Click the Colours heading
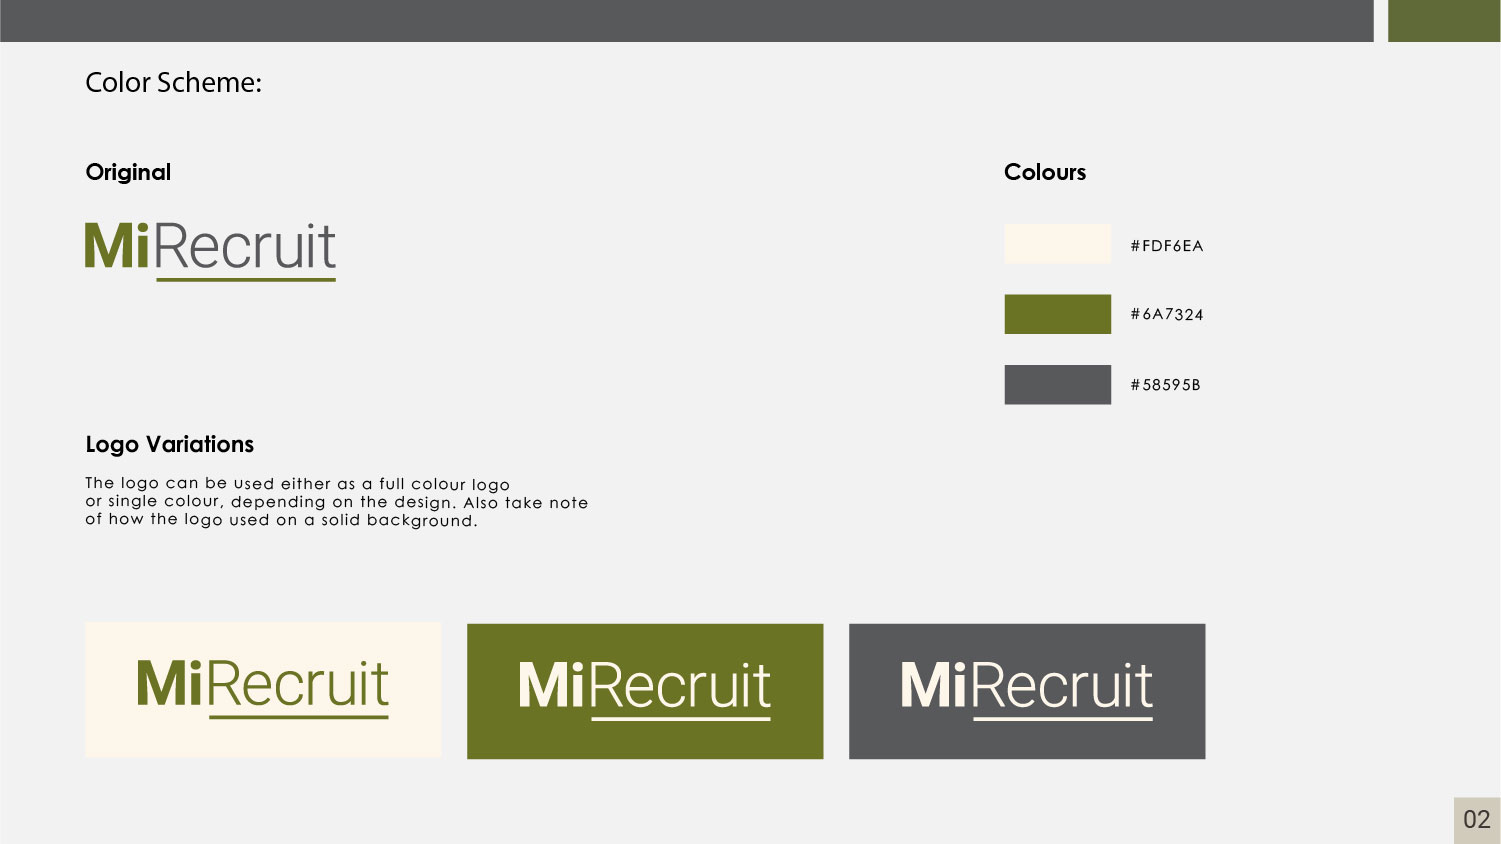This screenshot has width=1501, height=844. [1044, 172]
